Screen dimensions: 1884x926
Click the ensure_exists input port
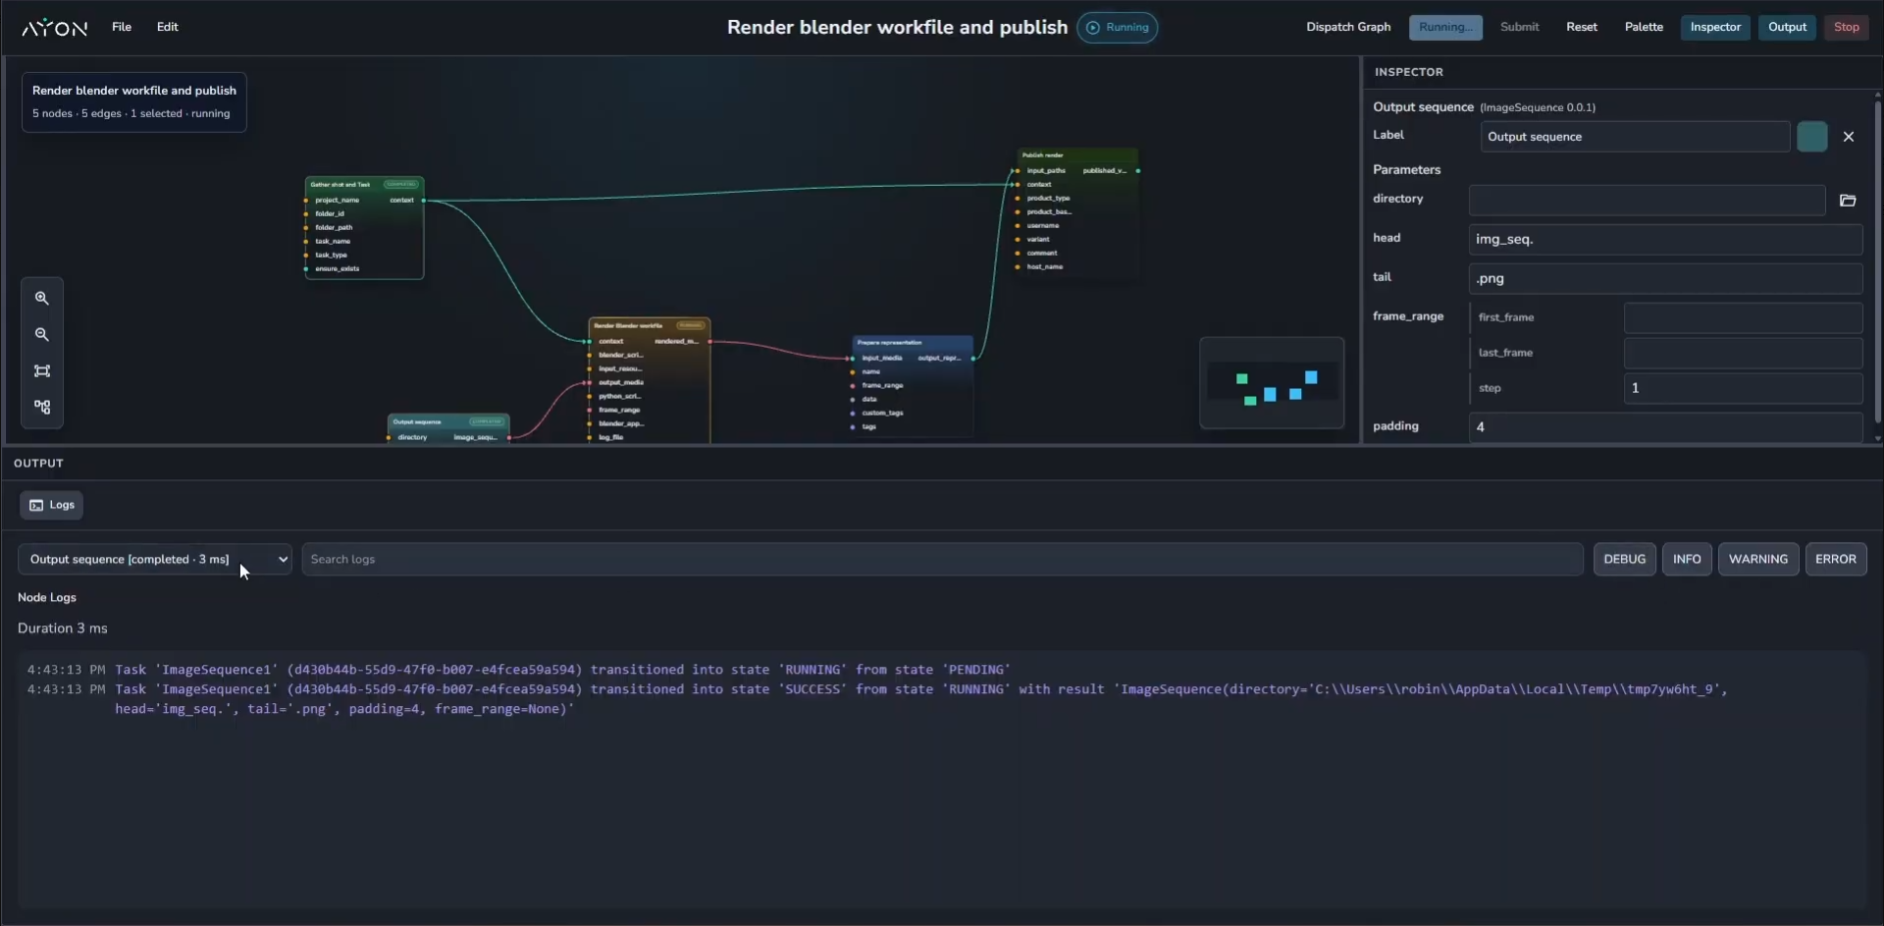[306, 269]
